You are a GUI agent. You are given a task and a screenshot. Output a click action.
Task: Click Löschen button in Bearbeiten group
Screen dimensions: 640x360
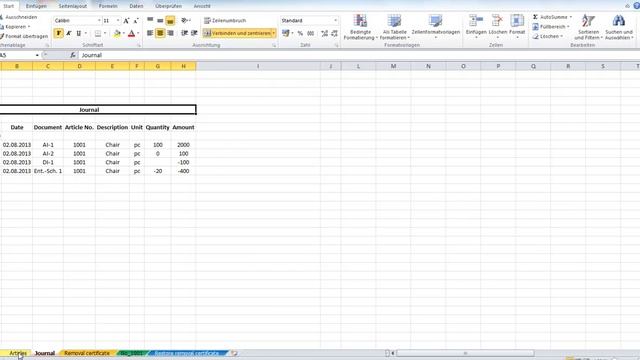tap(547, 36)
